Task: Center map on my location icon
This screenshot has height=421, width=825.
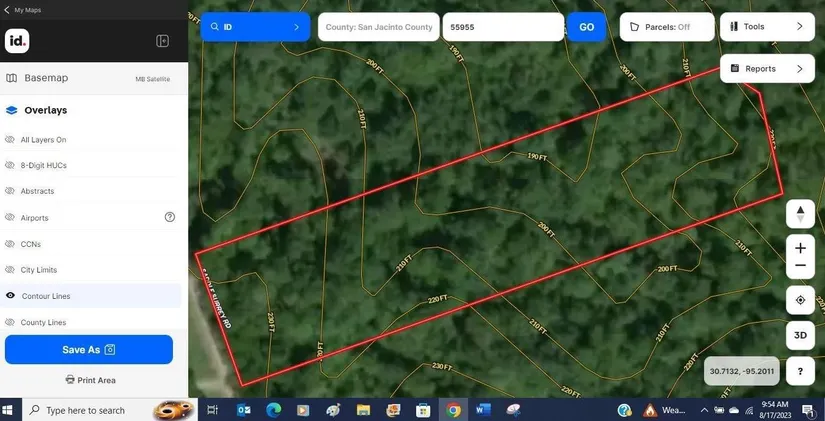Action: pyautogui.click(x=800, y=300)
